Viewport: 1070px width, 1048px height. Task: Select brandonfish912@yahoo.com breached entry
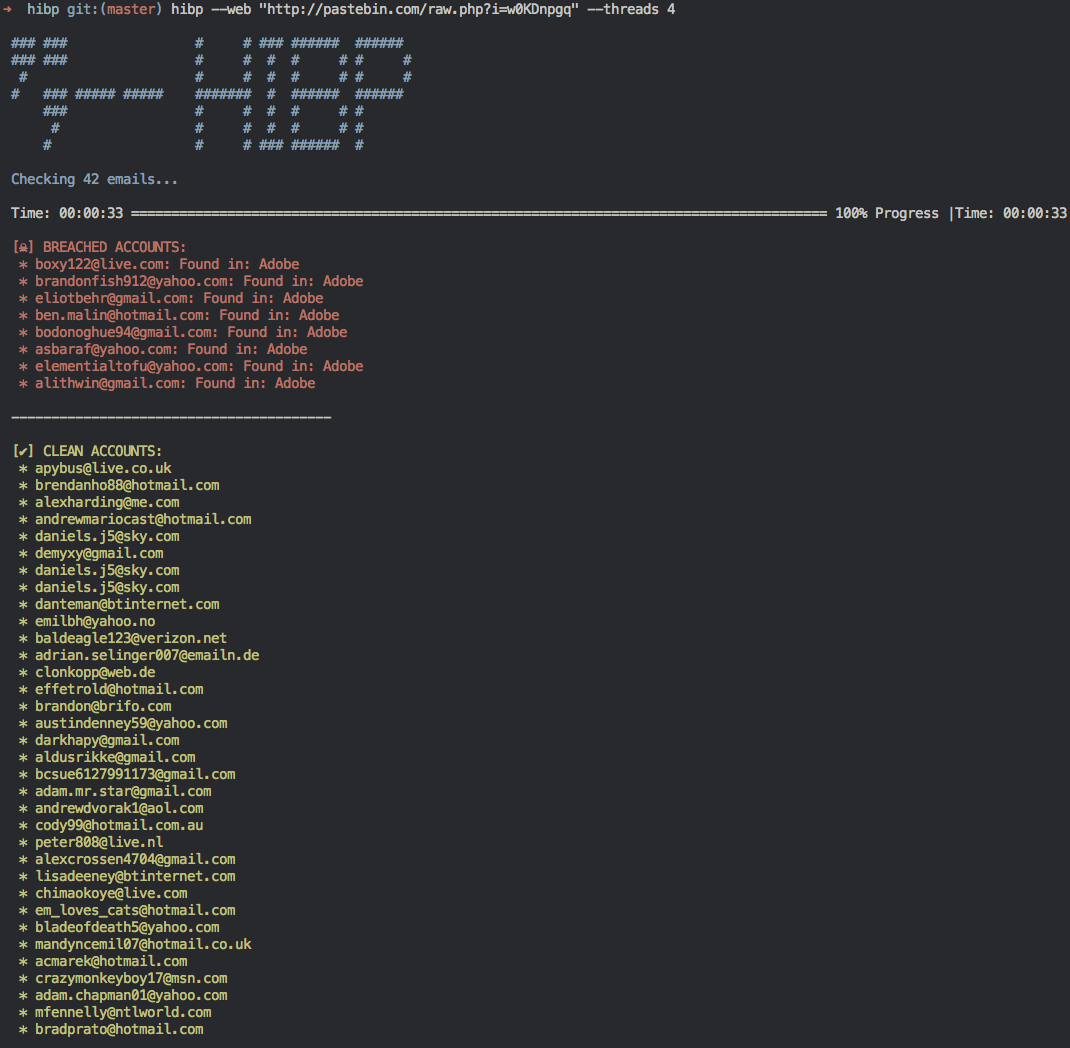click(199, 282)
